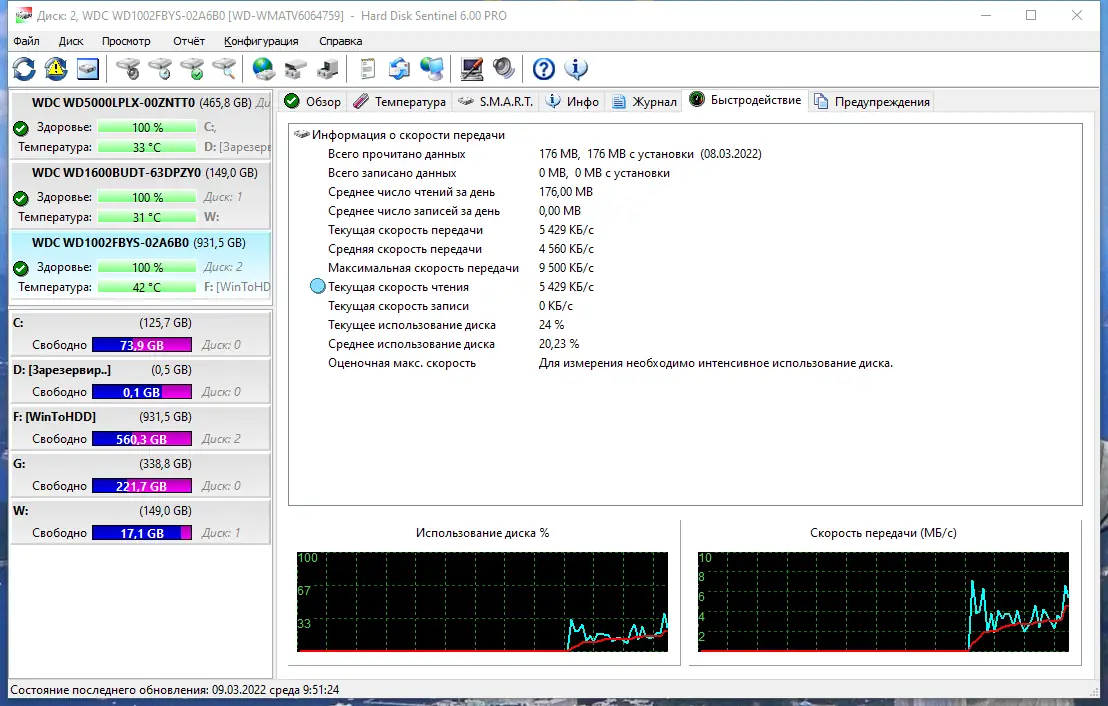Select disk WDC WD1002FBYS-02A6B0

[x=141, y=264]
